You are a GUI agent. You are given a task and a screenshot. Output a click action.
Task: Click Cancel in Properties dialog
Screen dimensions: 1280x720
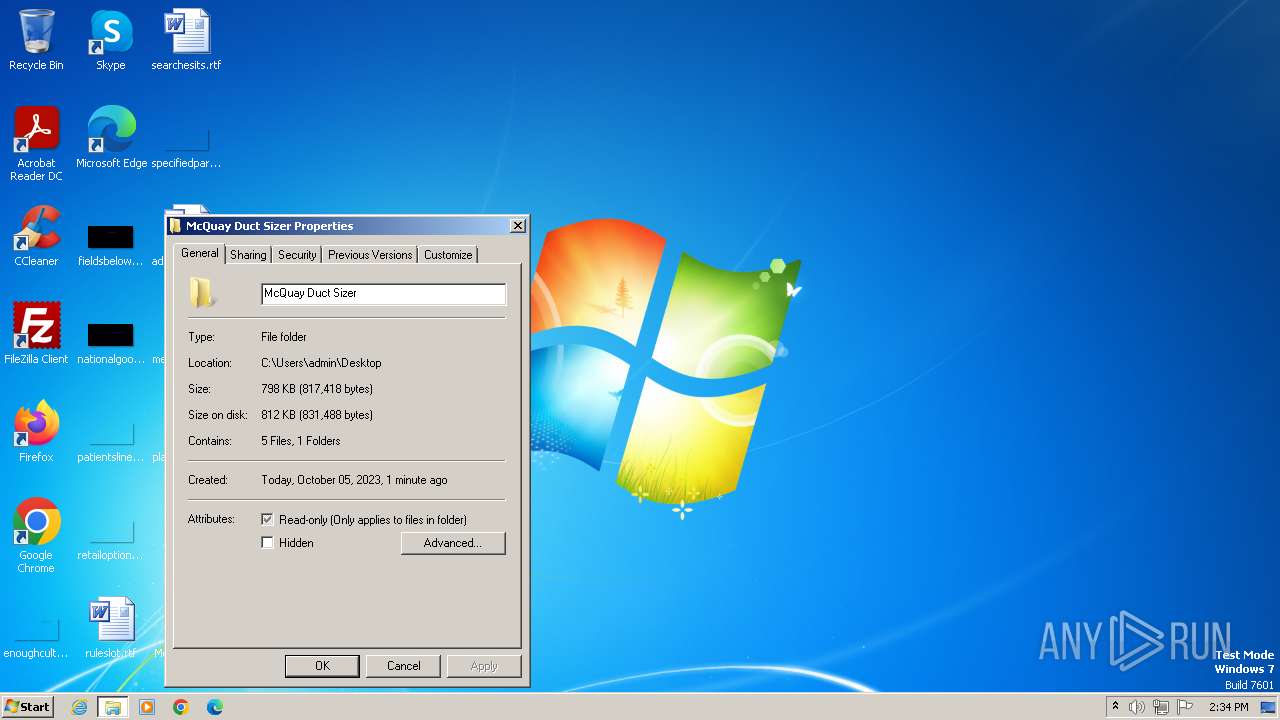pyautogui.click(x=404, y=666)
